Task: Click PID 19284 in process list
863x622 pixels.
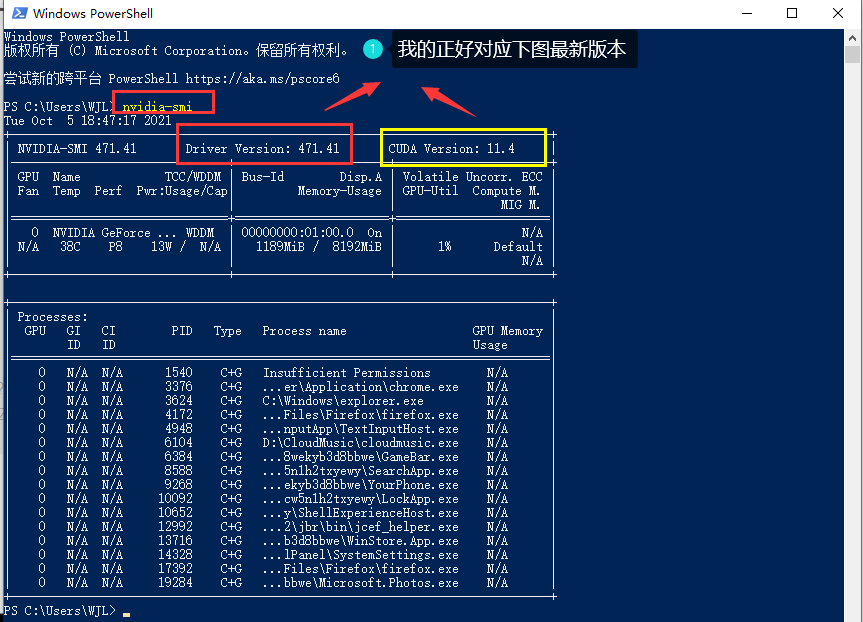Action: coord(176,583)
